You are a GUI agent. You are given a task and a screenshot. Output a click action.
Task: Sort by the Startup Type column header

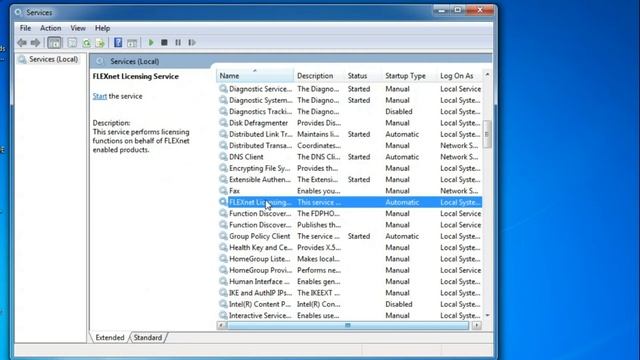click(x=409, y=76)
